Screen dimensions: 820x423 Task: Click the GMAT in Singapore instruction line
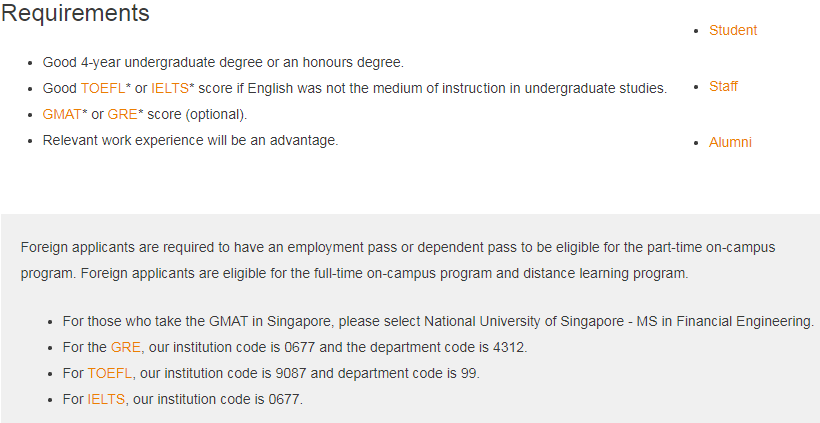click(438, 321)
